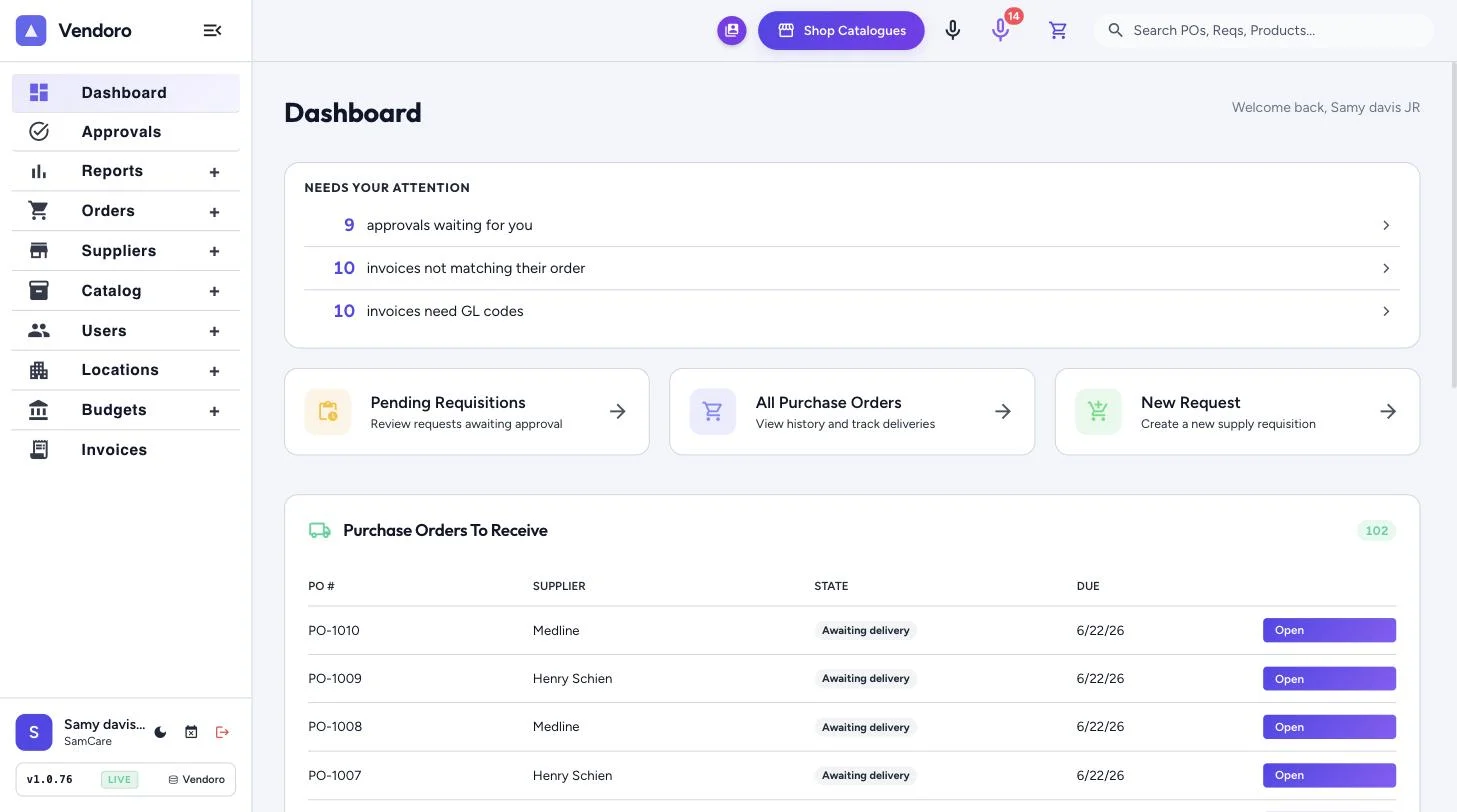Click the Pending Requisitions clipboard icon
The height and width of the screenshot is (812, 1457).
click(x=328, y=412)
